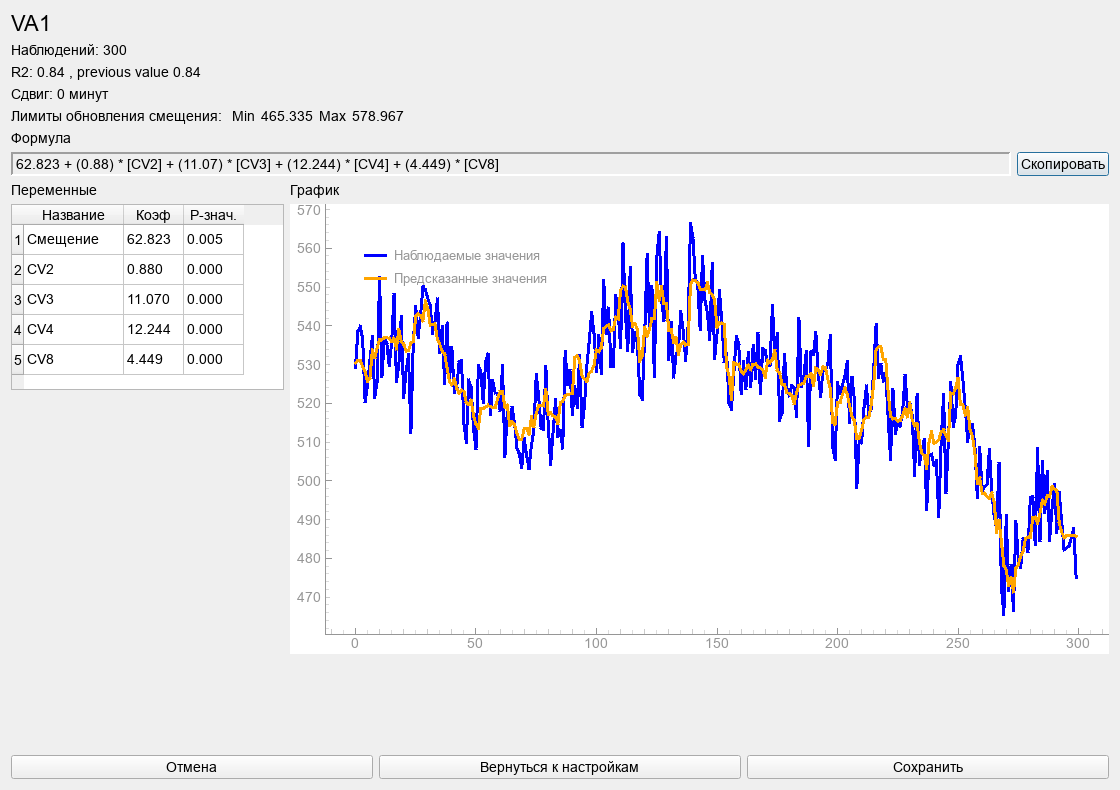The height and width of the screenshot is (790, 1120).
Task: Click the Переменные section label
Action: coord(54,190)
